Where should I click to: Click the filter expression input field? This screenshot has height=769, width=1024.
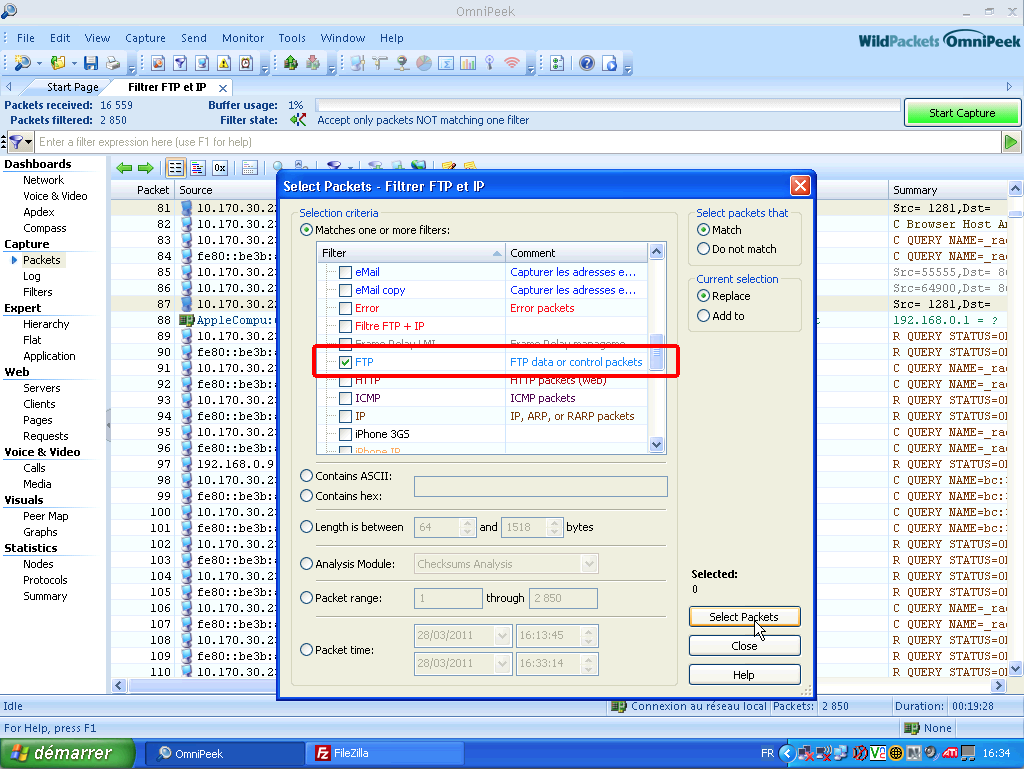(519, 142)
